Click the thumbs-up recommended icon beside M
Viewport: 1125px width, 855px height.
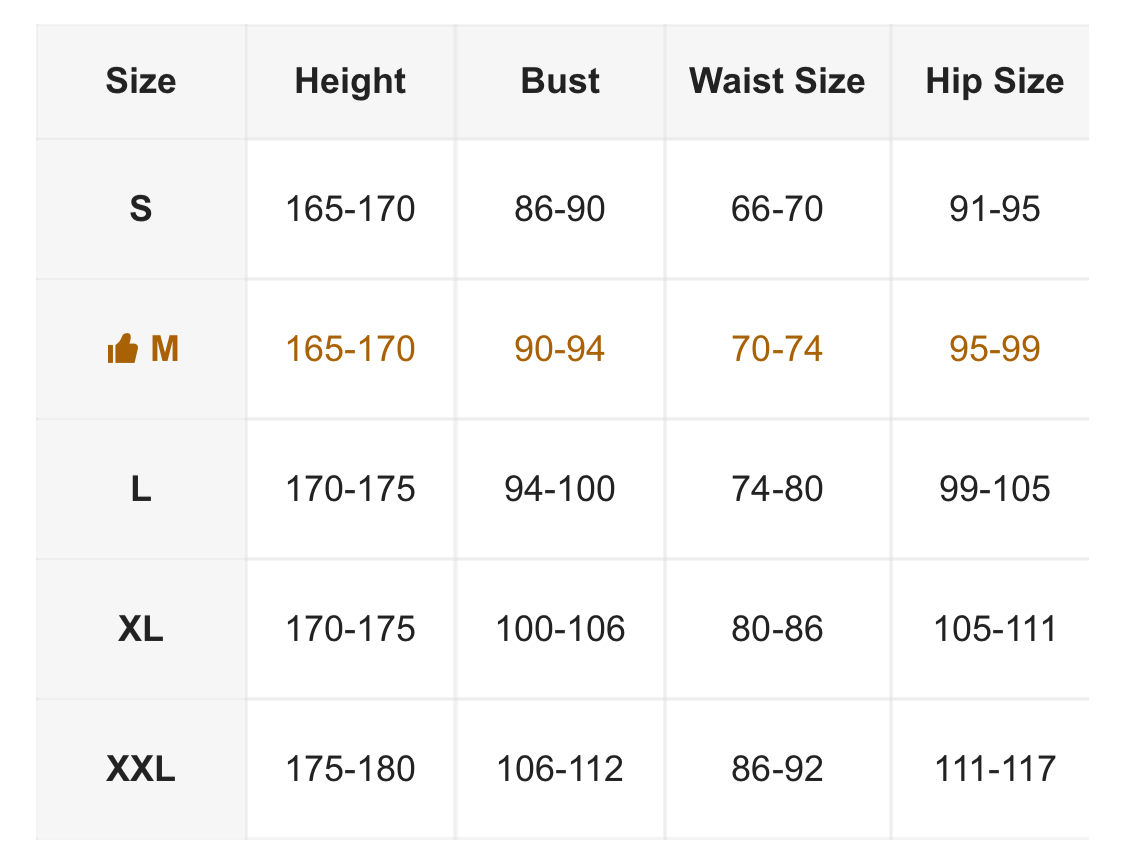click(122, 349)
